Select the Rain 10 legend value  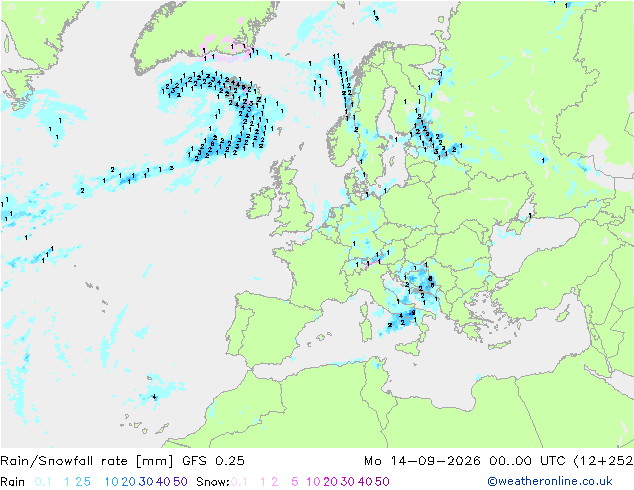[111, 482]
